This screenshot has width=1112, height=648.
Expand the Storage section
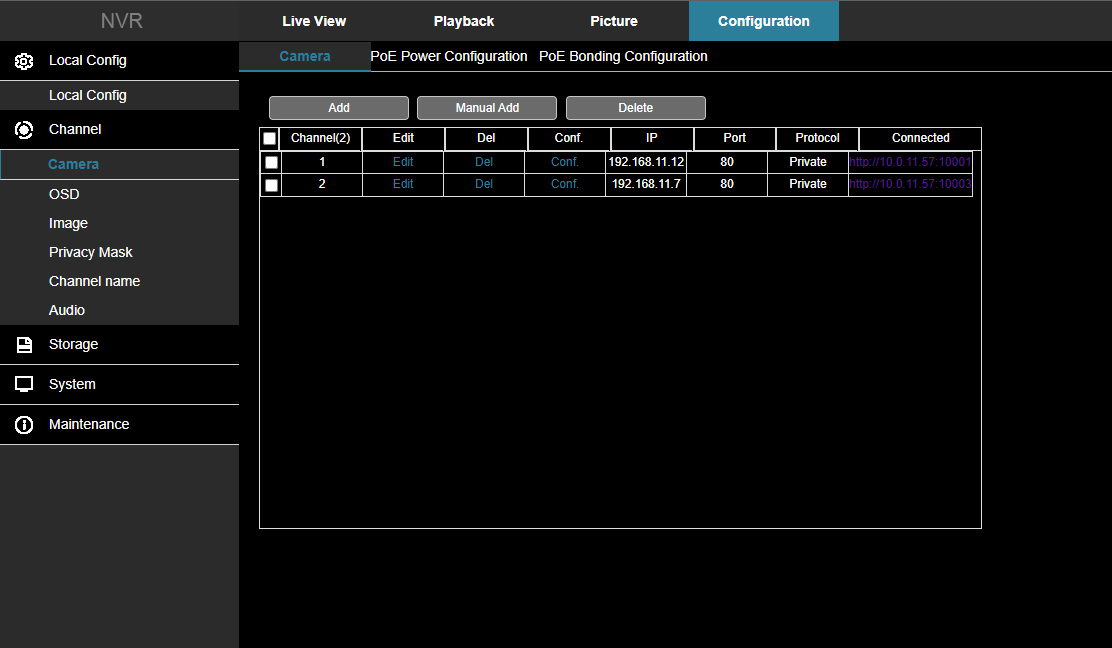[73, 344]
